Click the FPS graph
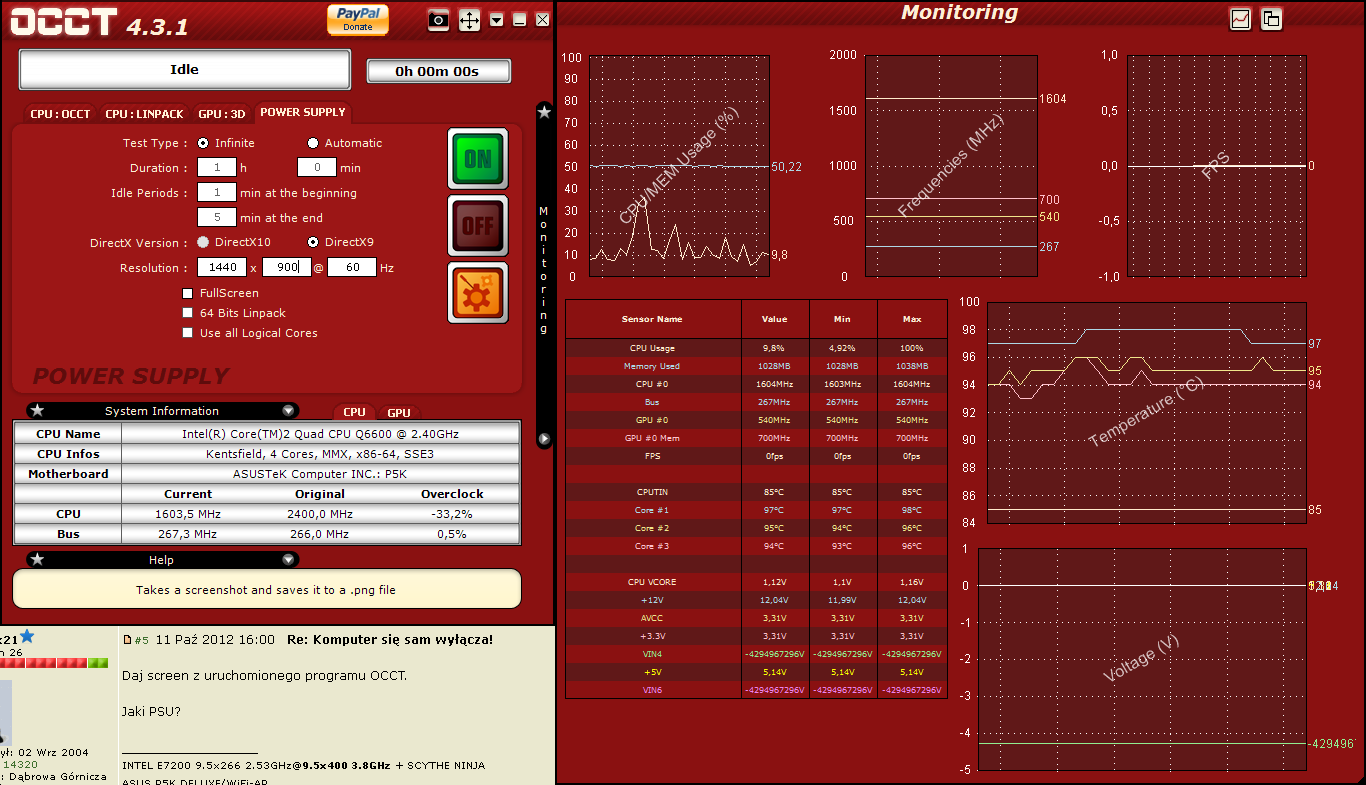Viewport: 1366px width, 785px height. (1217, 166)
